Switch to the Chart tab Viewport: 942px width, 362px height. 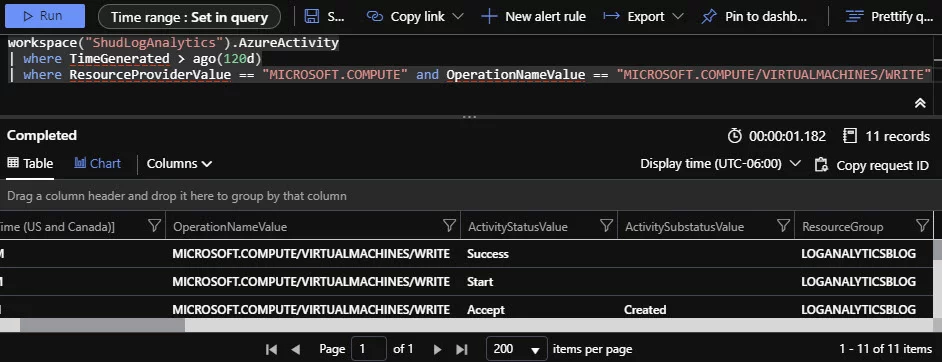click(97, 163)
